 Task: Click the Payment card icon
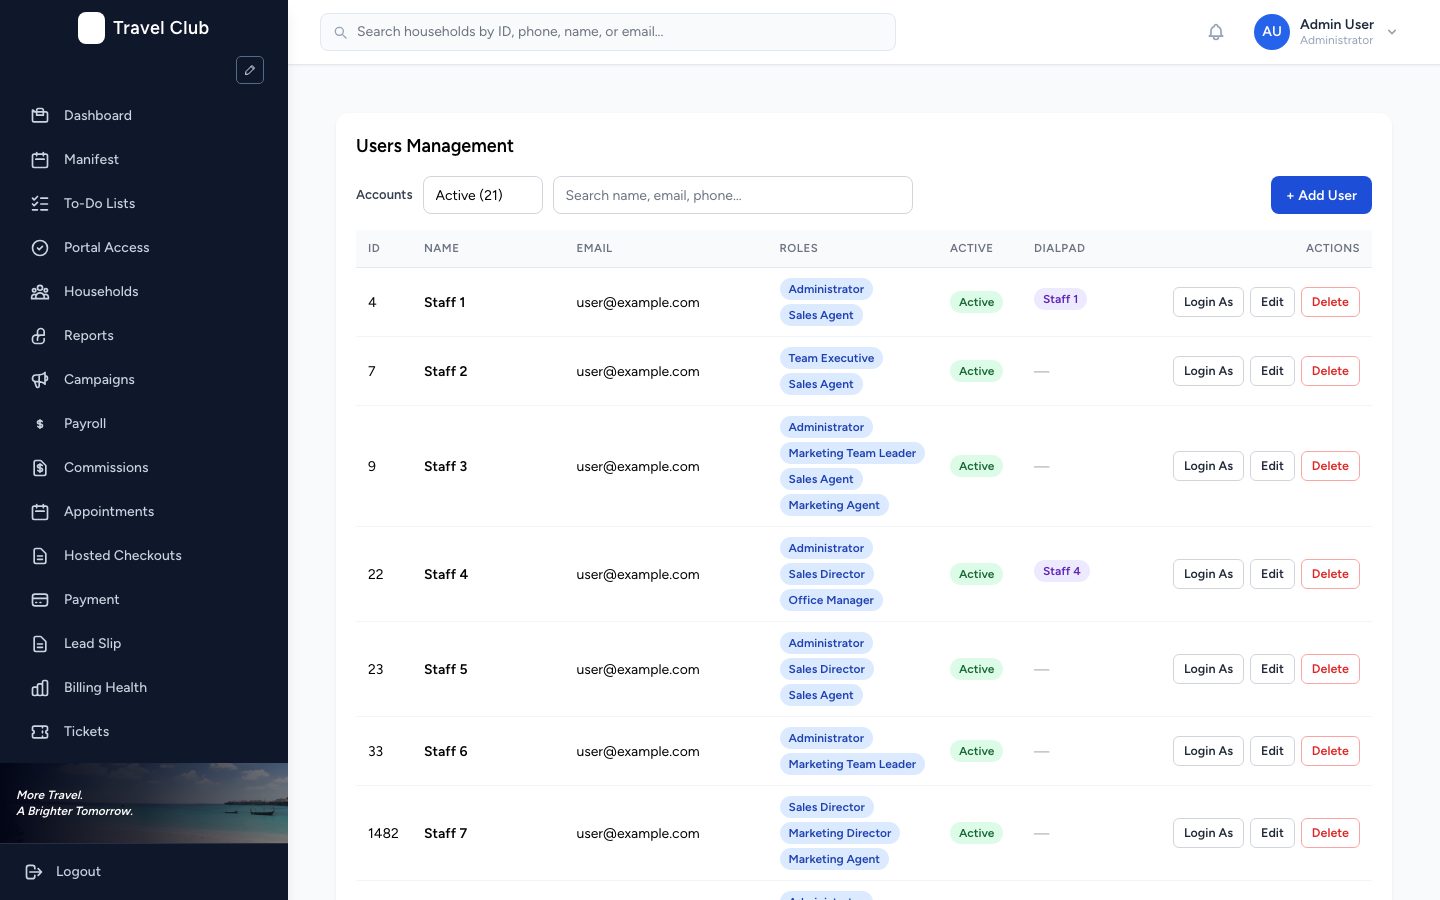[40, 599]
